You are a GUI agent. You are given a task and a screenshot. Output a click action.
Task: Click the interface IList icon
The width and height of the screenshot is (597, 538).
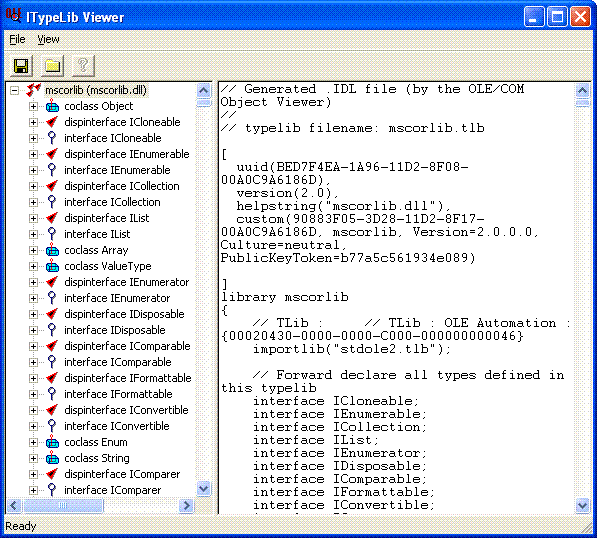pos(52,234)
